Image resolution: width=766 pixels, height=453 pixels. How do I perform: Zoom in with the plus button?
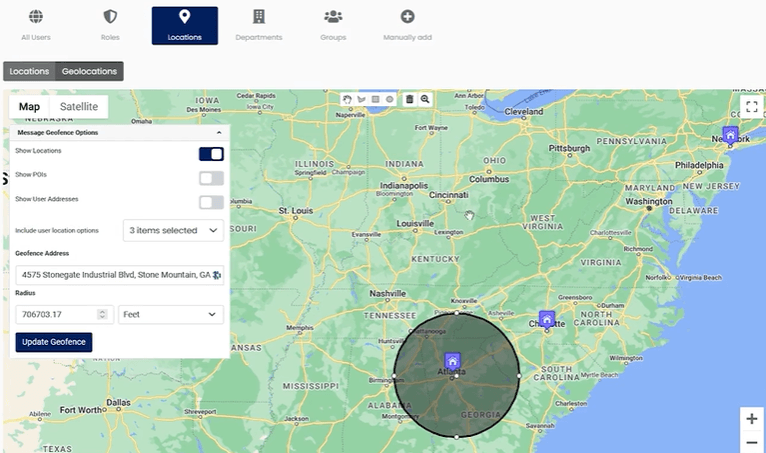point(751,419)
